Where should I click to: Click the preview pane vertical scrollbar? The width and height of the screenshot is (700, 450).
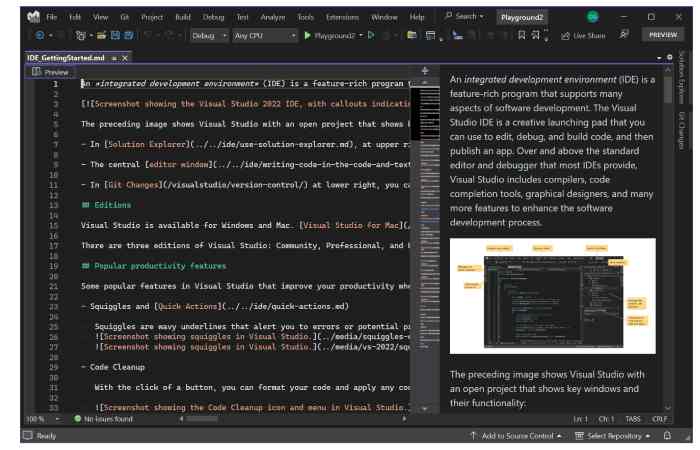click(668, 238)
